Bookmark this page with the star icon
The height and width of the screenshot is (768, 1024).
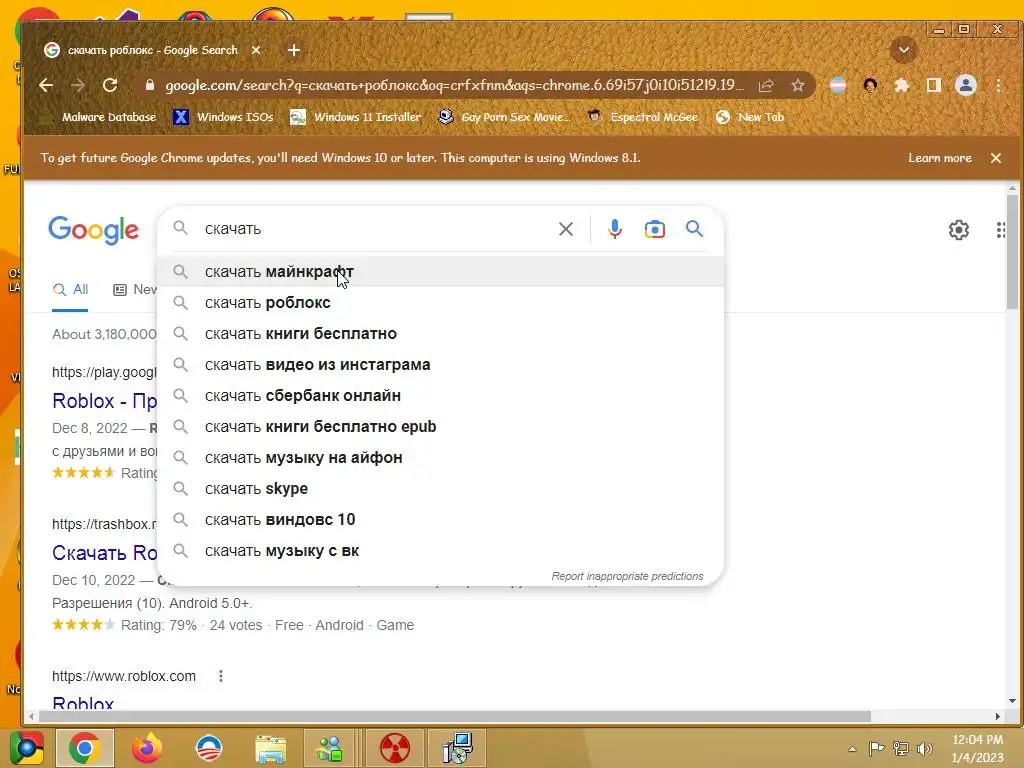797,86
